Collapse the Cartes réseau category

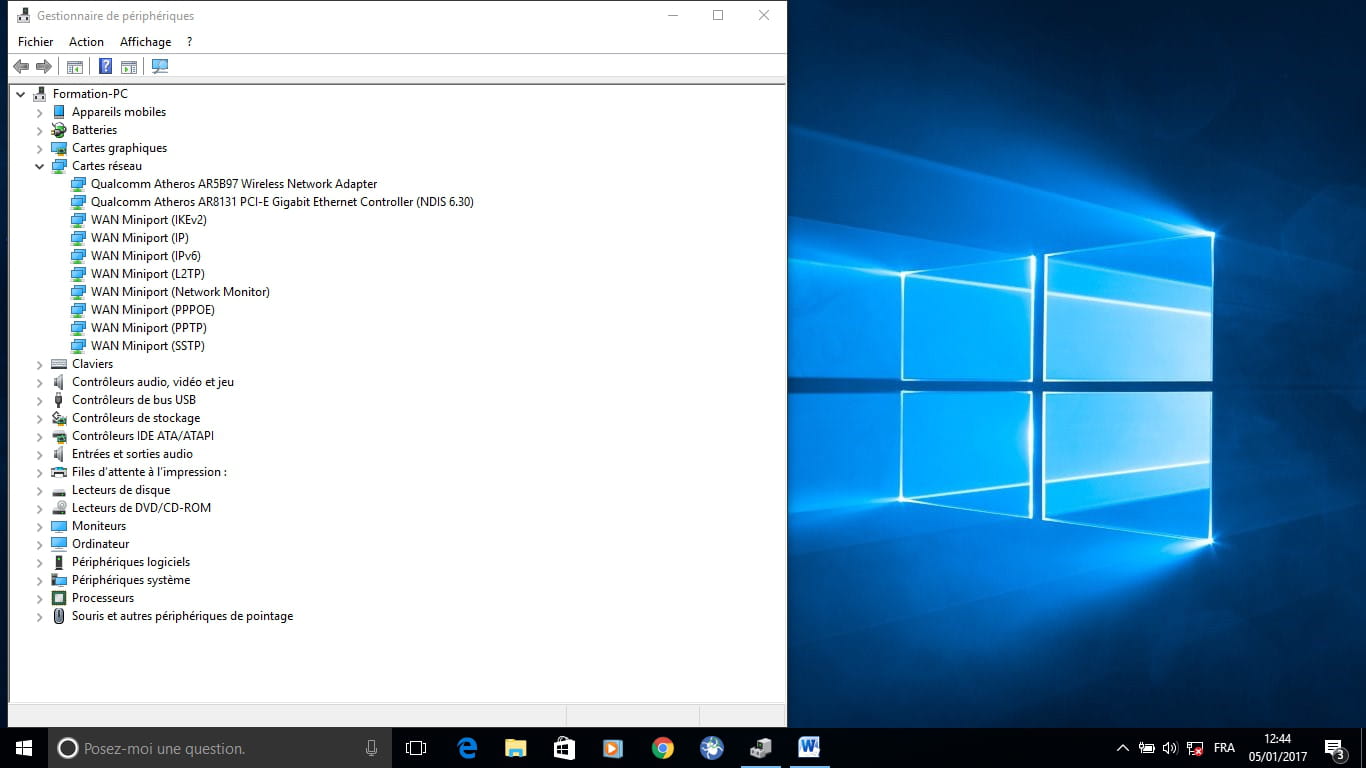[40, 166]
